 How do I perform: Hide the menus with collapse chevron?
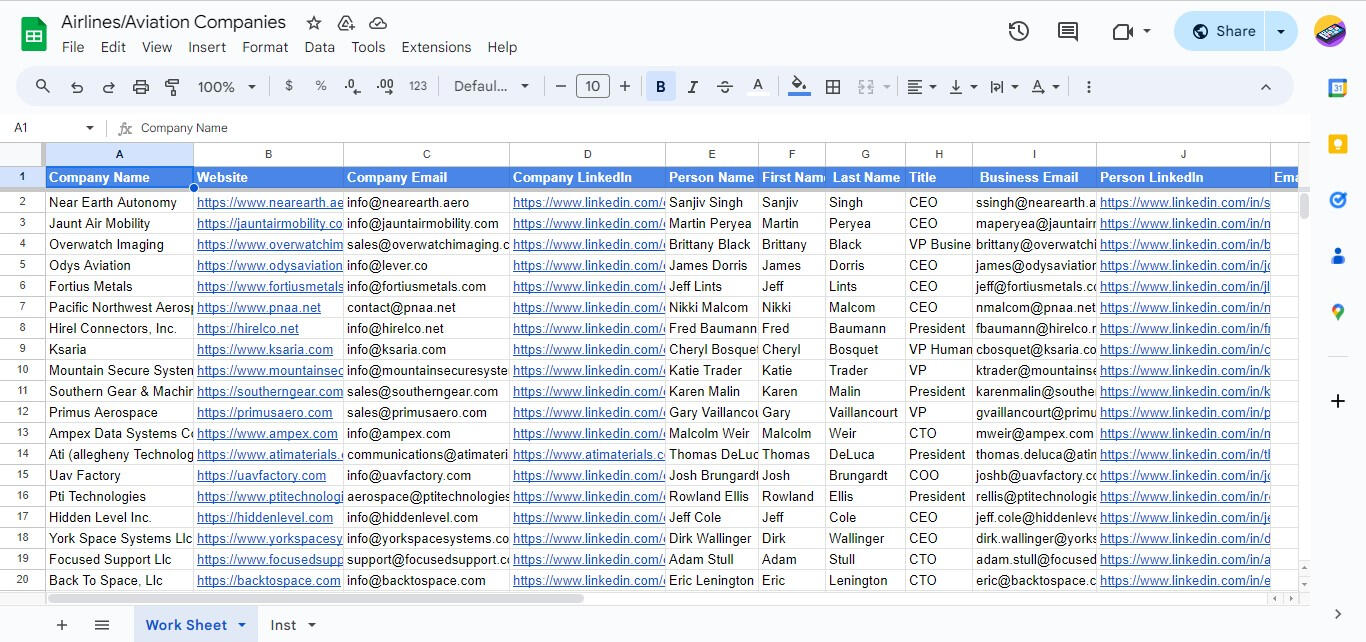[1265, 87]
